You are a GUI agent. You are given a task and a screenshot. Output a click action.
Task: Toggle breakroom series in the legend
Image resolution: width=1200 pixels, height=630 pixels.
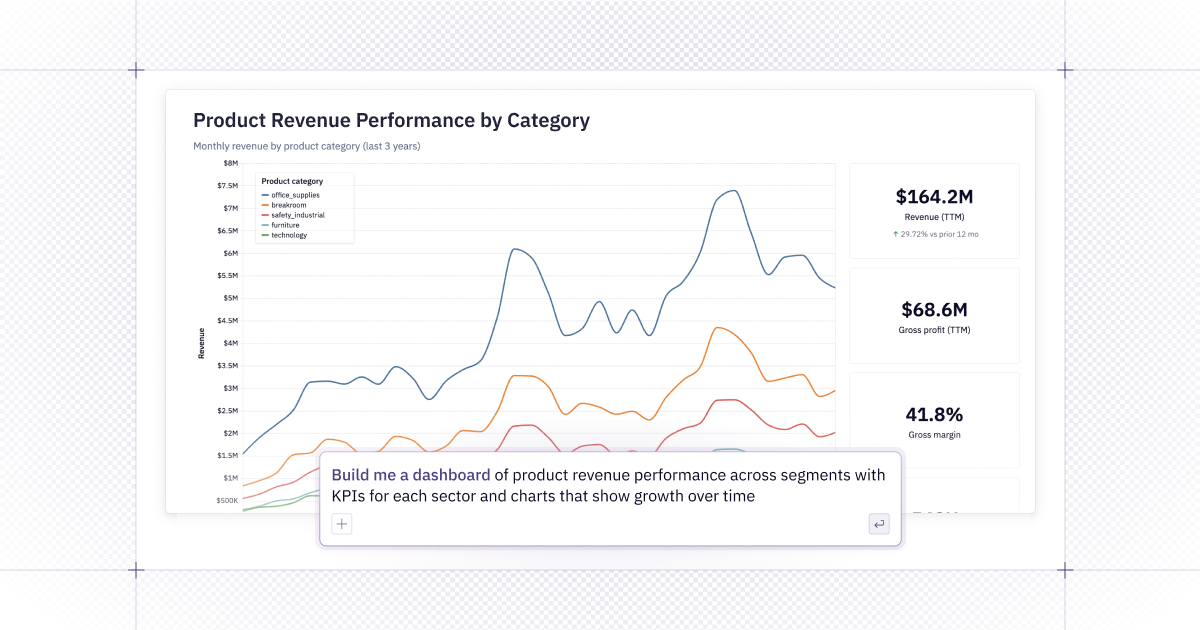[289, 205]
